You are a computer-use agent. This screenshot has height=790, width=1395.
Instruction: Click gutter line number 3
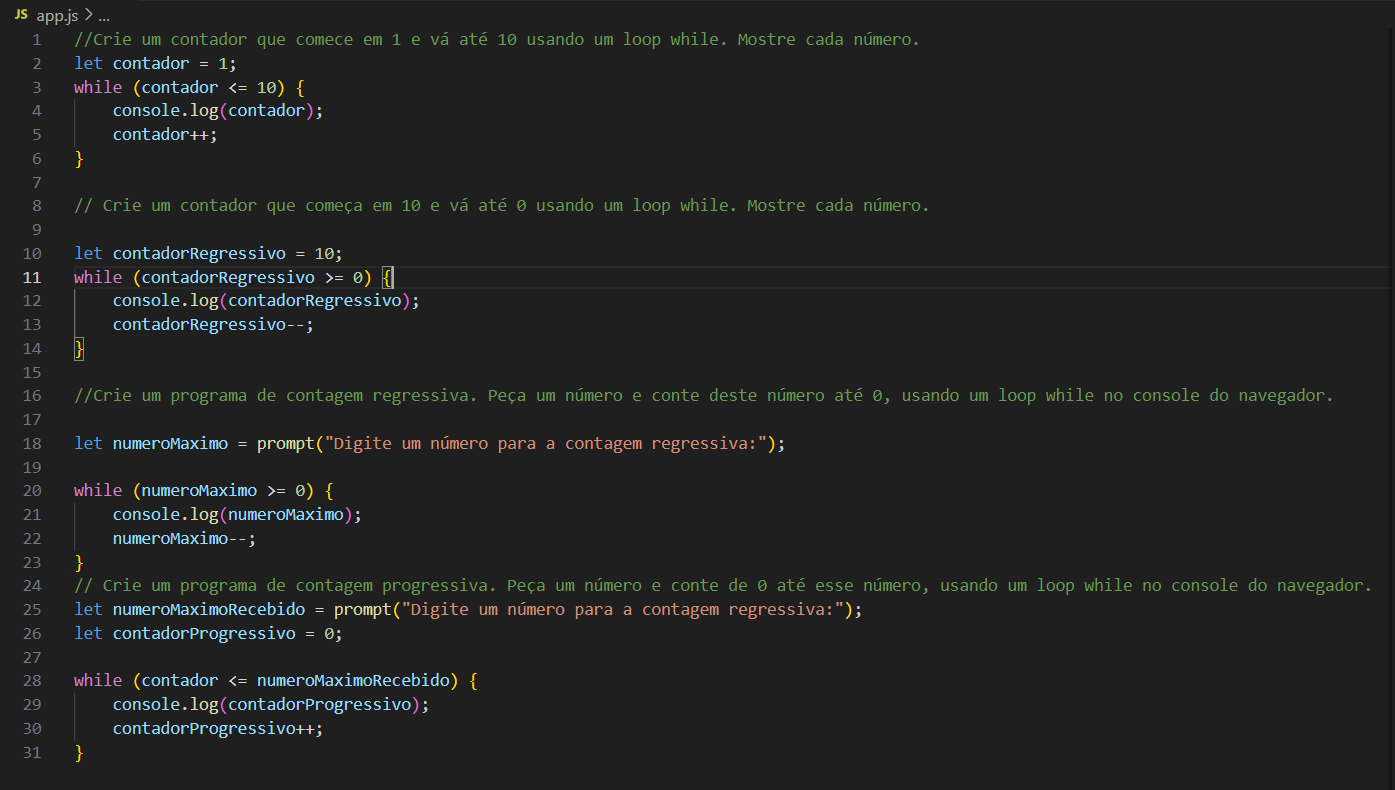click(37, 87)
